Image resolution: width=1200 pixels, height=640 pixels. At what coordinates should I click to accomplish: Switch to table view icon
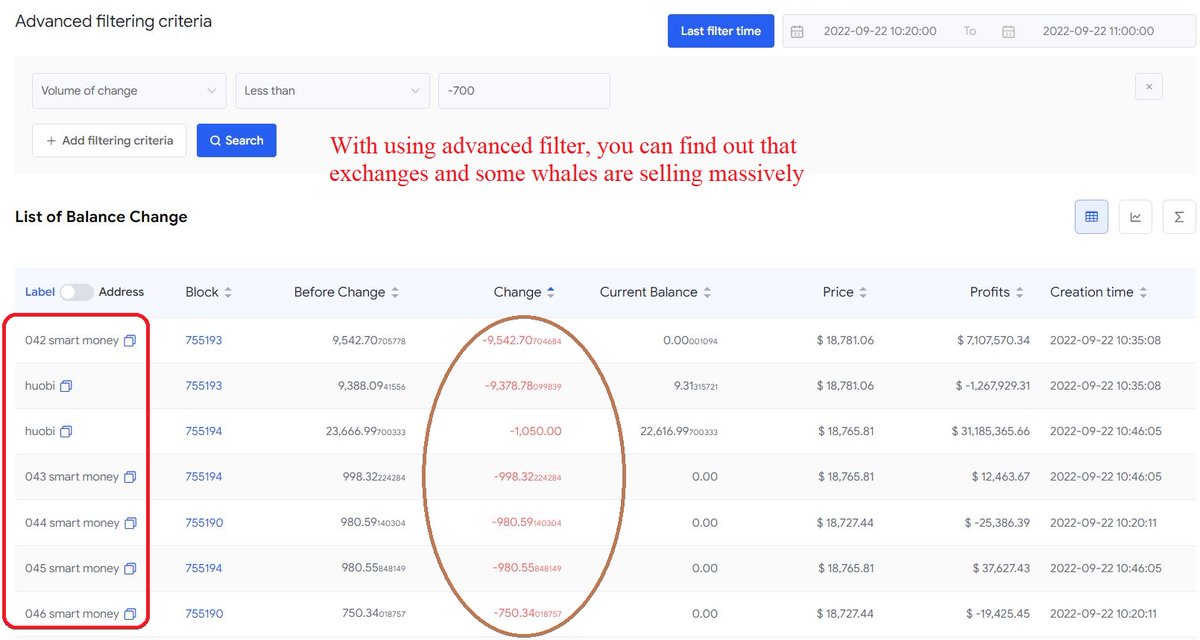coord(1091,217)
